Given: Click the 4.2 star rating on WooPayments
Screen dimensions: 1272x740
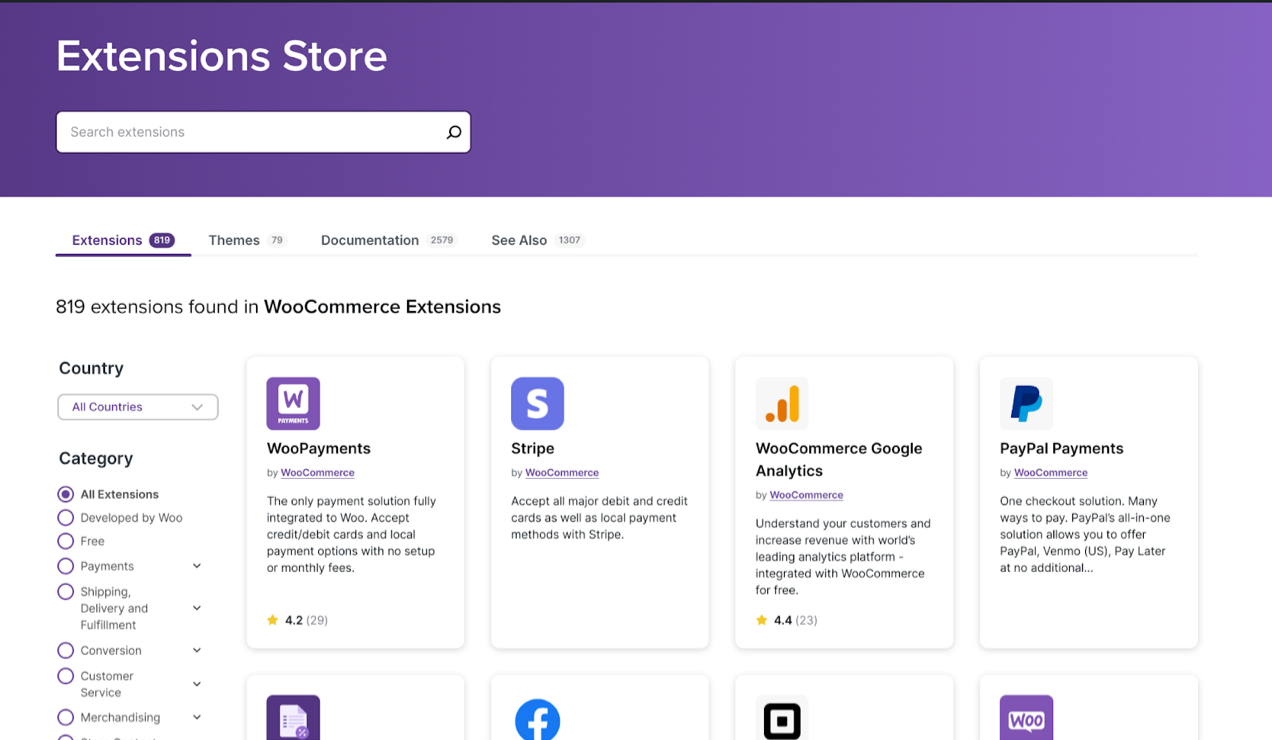Looking at the screenshot, I should pos(294,619).
